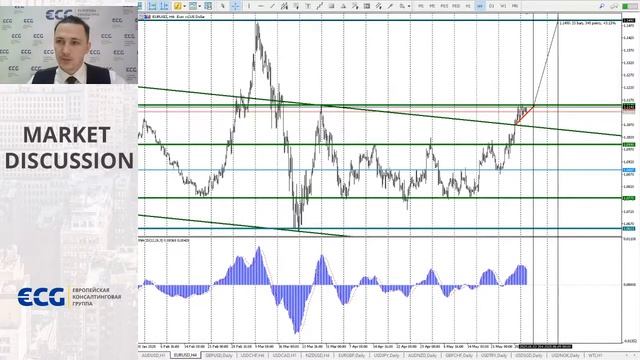640x360 pixels.
Task: Switch chart to M15 timeframe
Action: coord(444,6)
